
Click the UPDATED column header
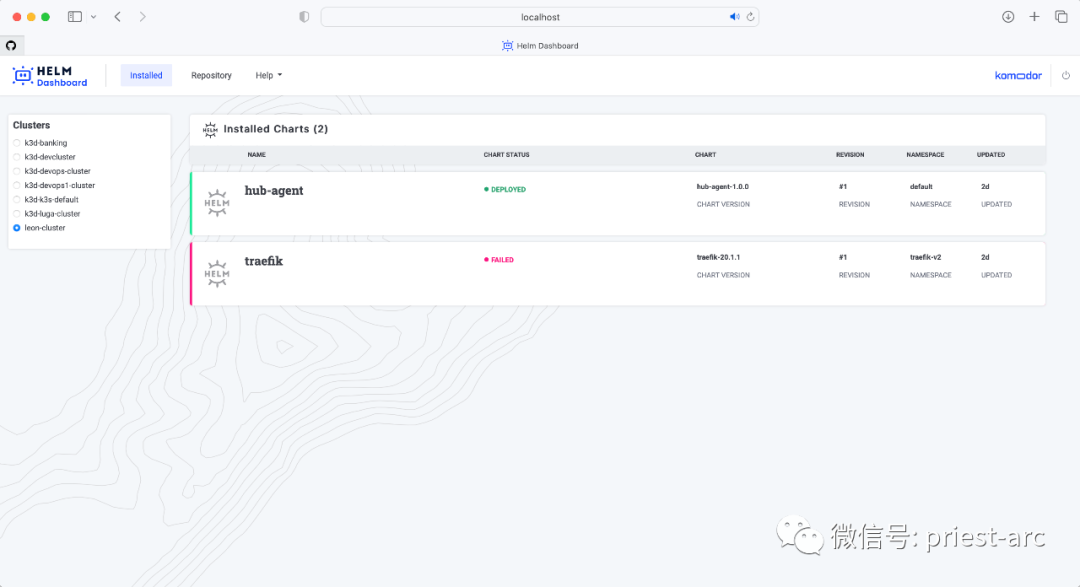990,155
